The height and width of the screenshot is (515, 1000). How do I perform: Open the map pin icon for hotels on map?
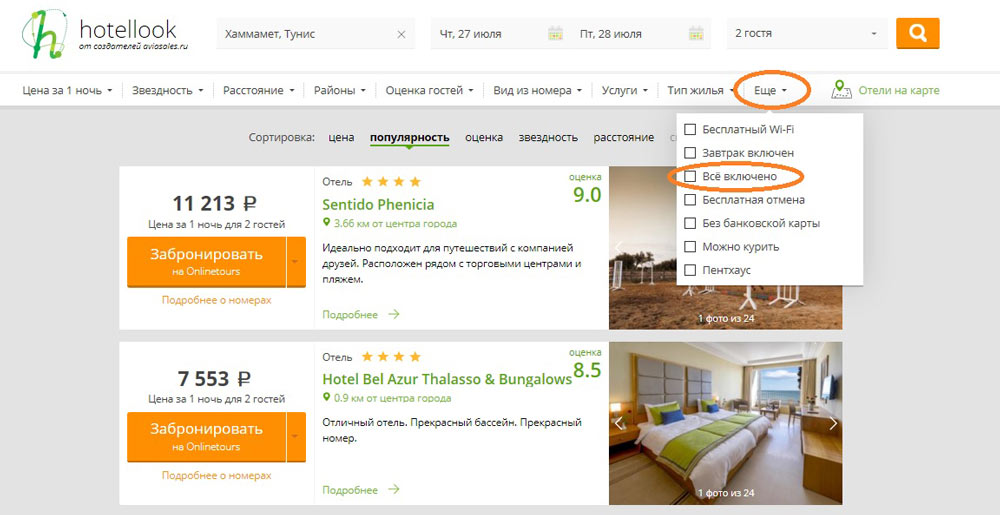[842, 90]
